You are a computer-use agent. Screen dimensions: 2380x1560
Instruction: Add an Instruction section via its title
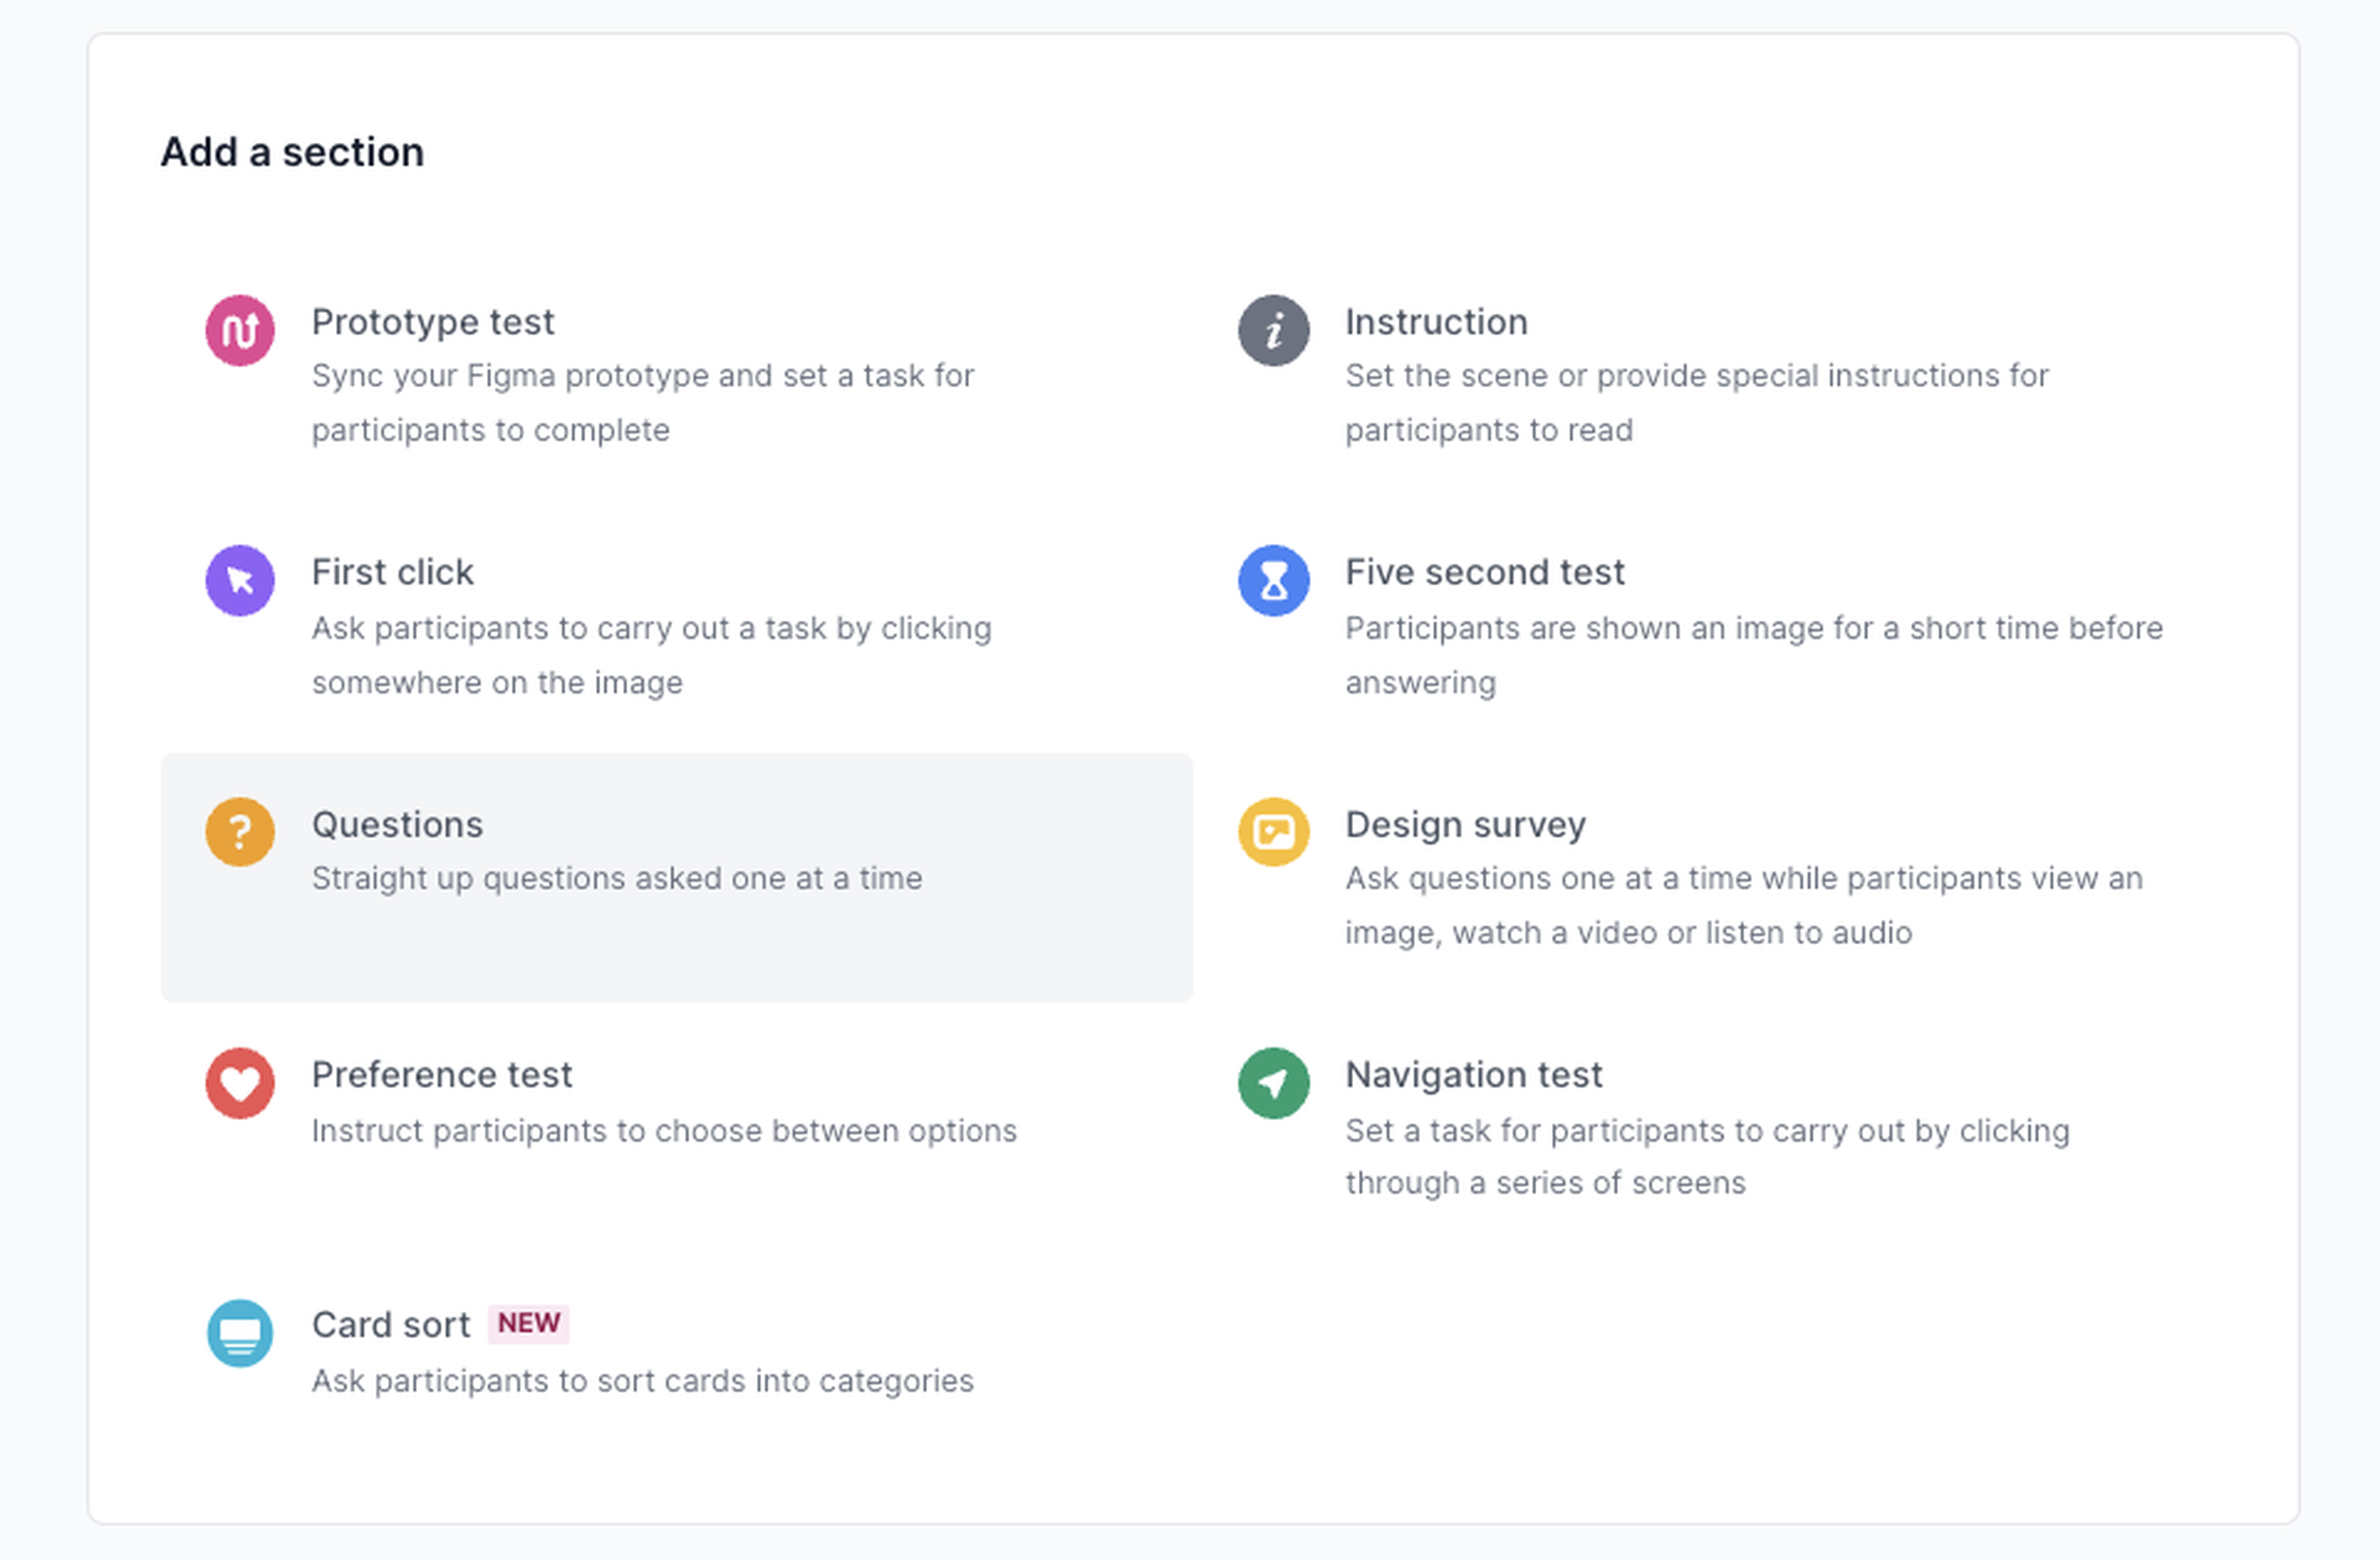pyautogui.click(x=1436, y=322)
